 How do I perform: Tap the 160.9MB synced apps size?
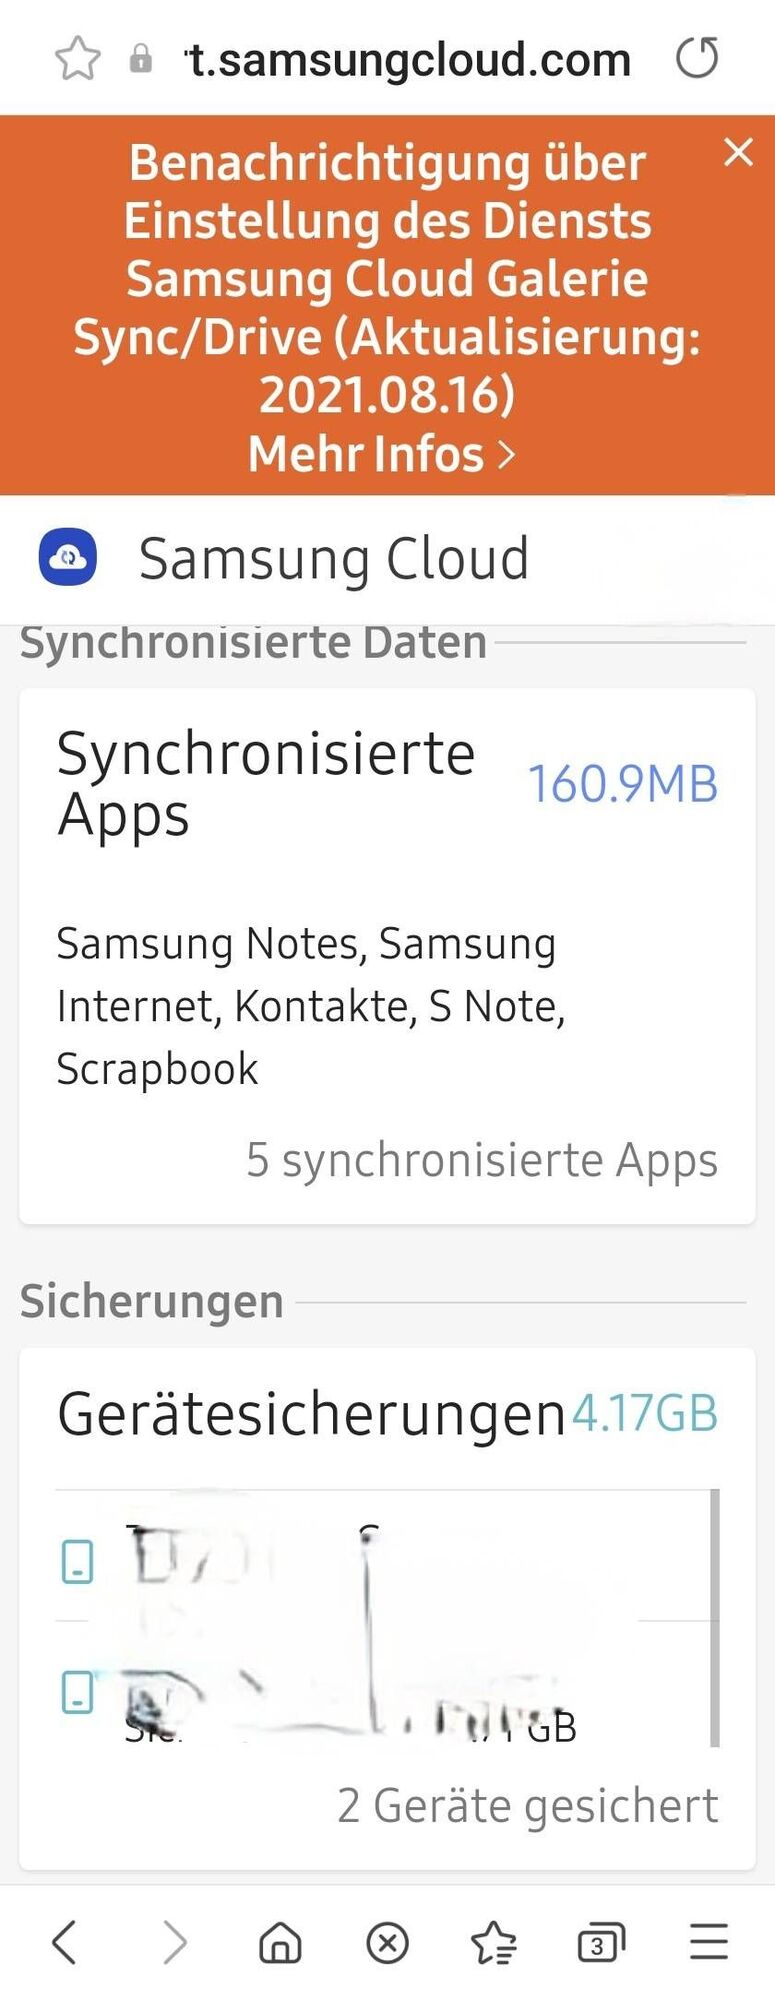point(622,784)
